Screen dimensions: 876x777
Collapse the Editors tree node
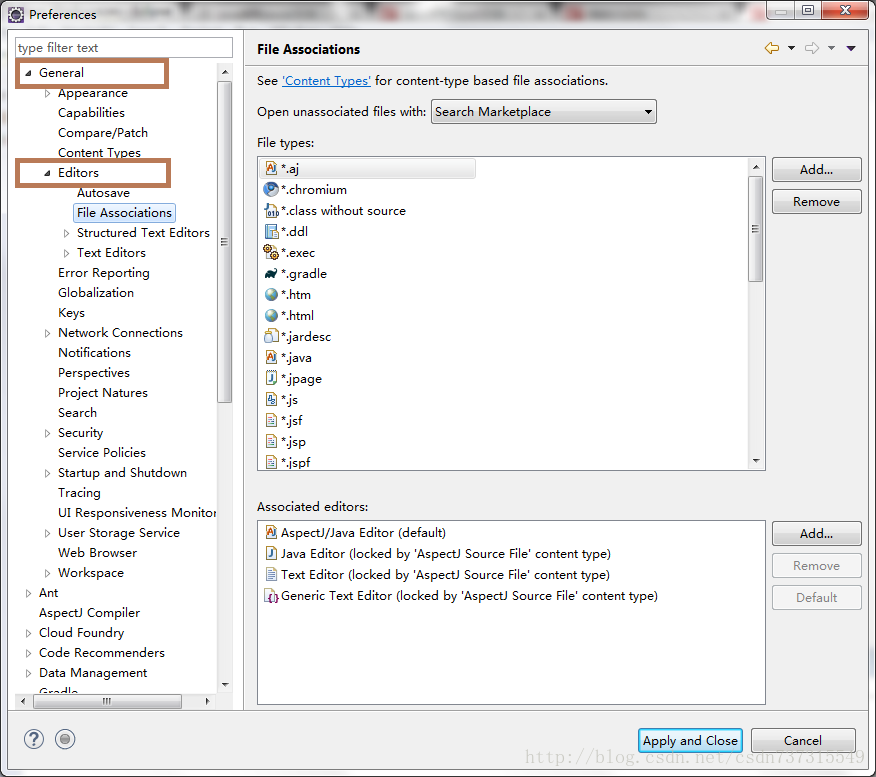tap(47, 173)
